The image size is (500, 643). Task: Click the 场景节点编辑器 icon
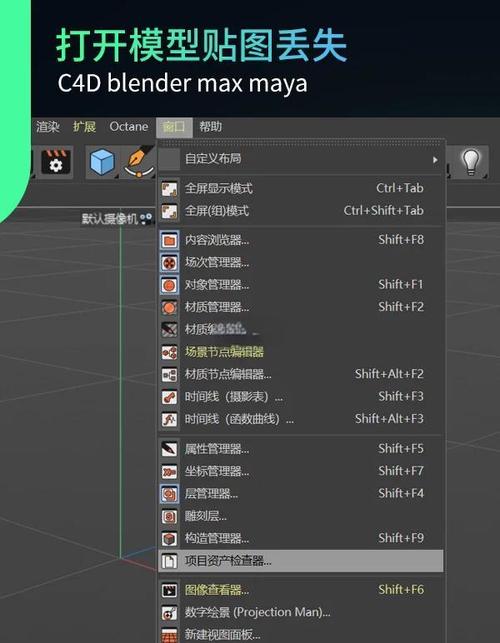click(x=169, y=352)
